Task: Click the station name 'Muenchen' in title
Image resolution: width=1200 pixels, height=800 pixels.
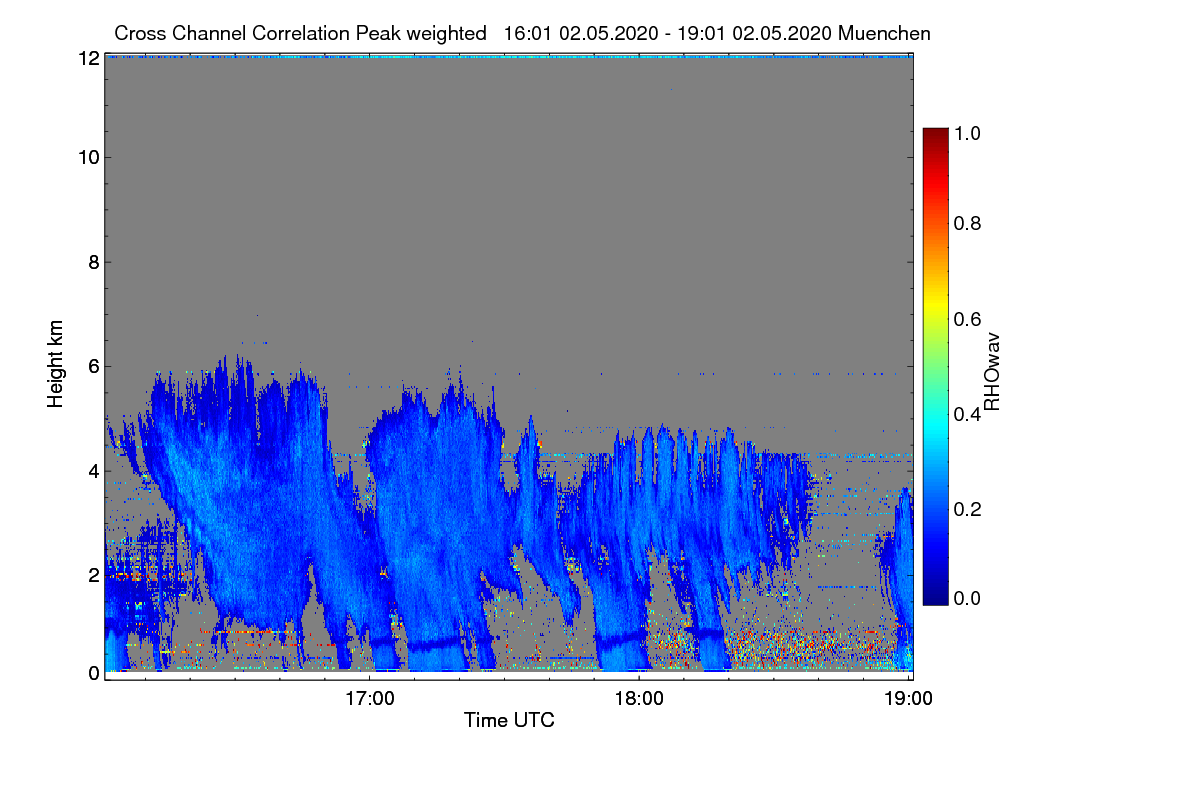Action: point(885,33)
